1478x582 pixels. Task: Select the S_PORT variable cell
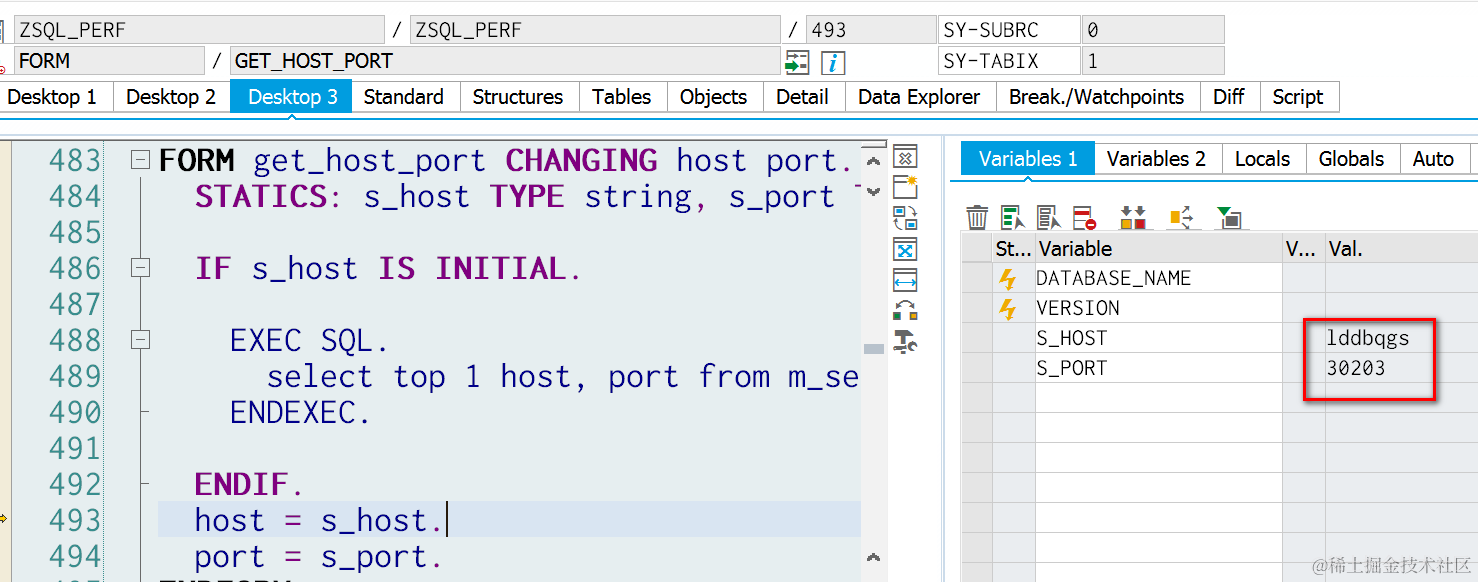pos(1158,368)
